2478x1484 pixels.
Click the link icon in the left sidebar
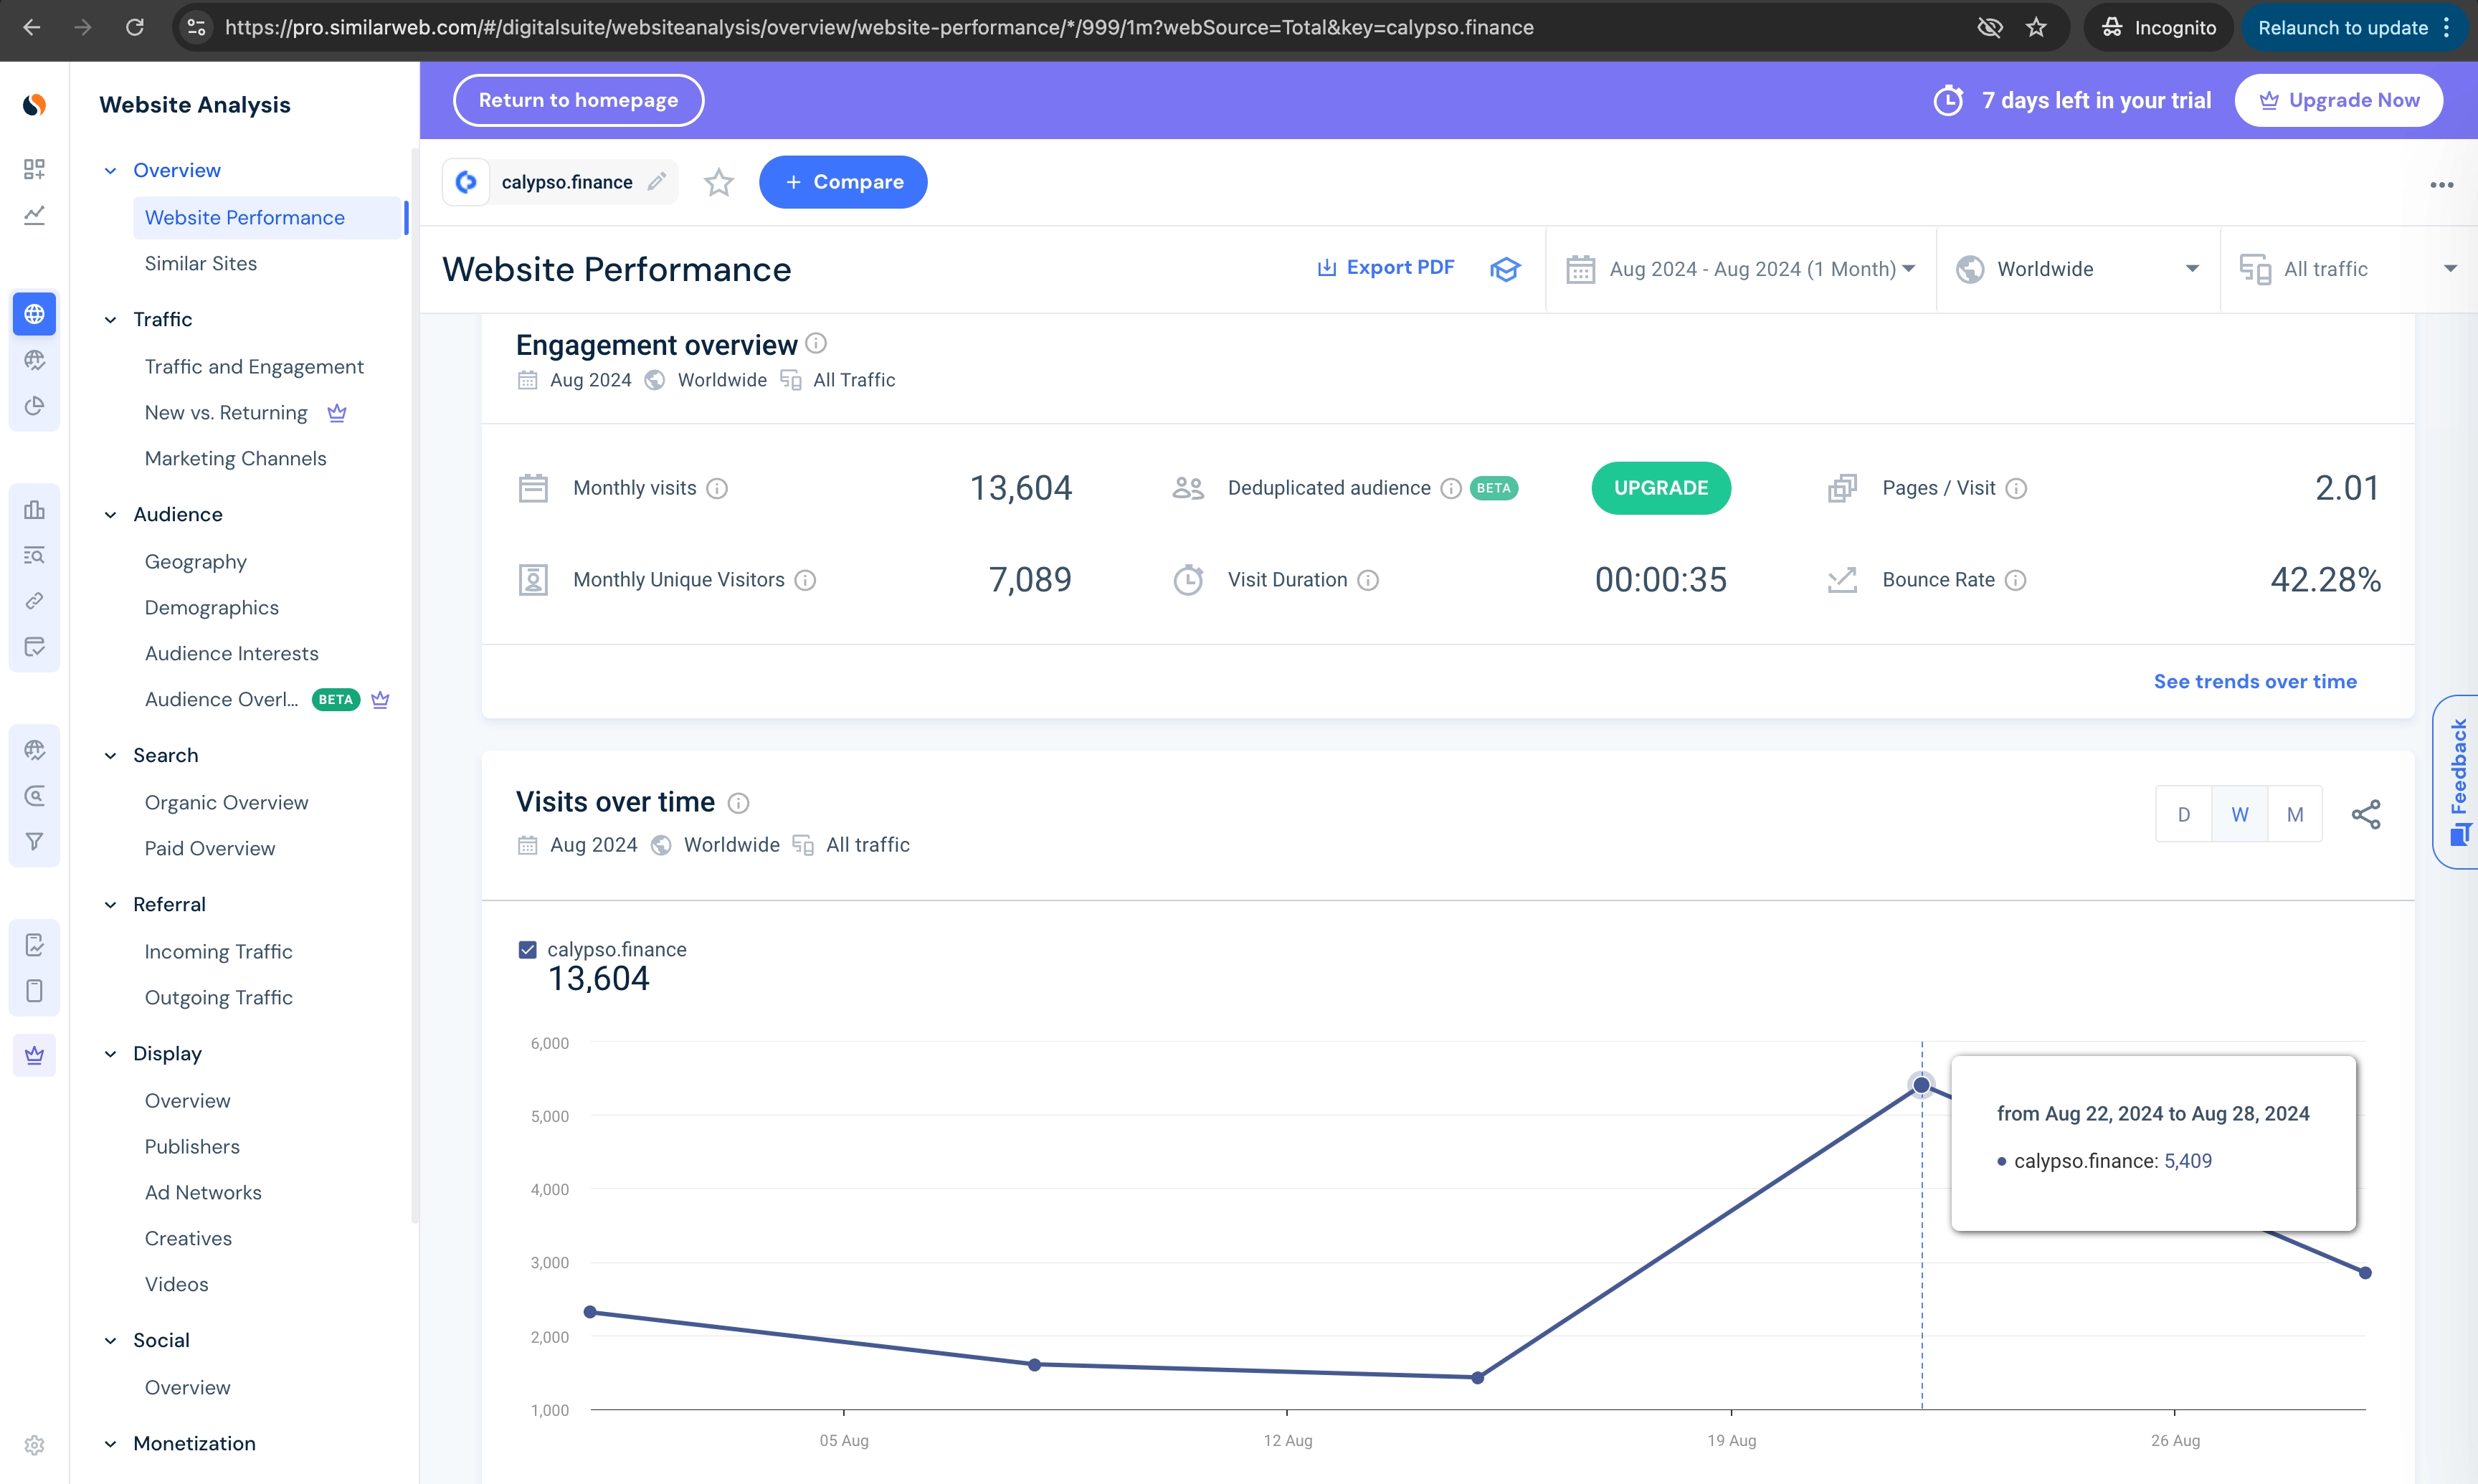tap(34, 600)
